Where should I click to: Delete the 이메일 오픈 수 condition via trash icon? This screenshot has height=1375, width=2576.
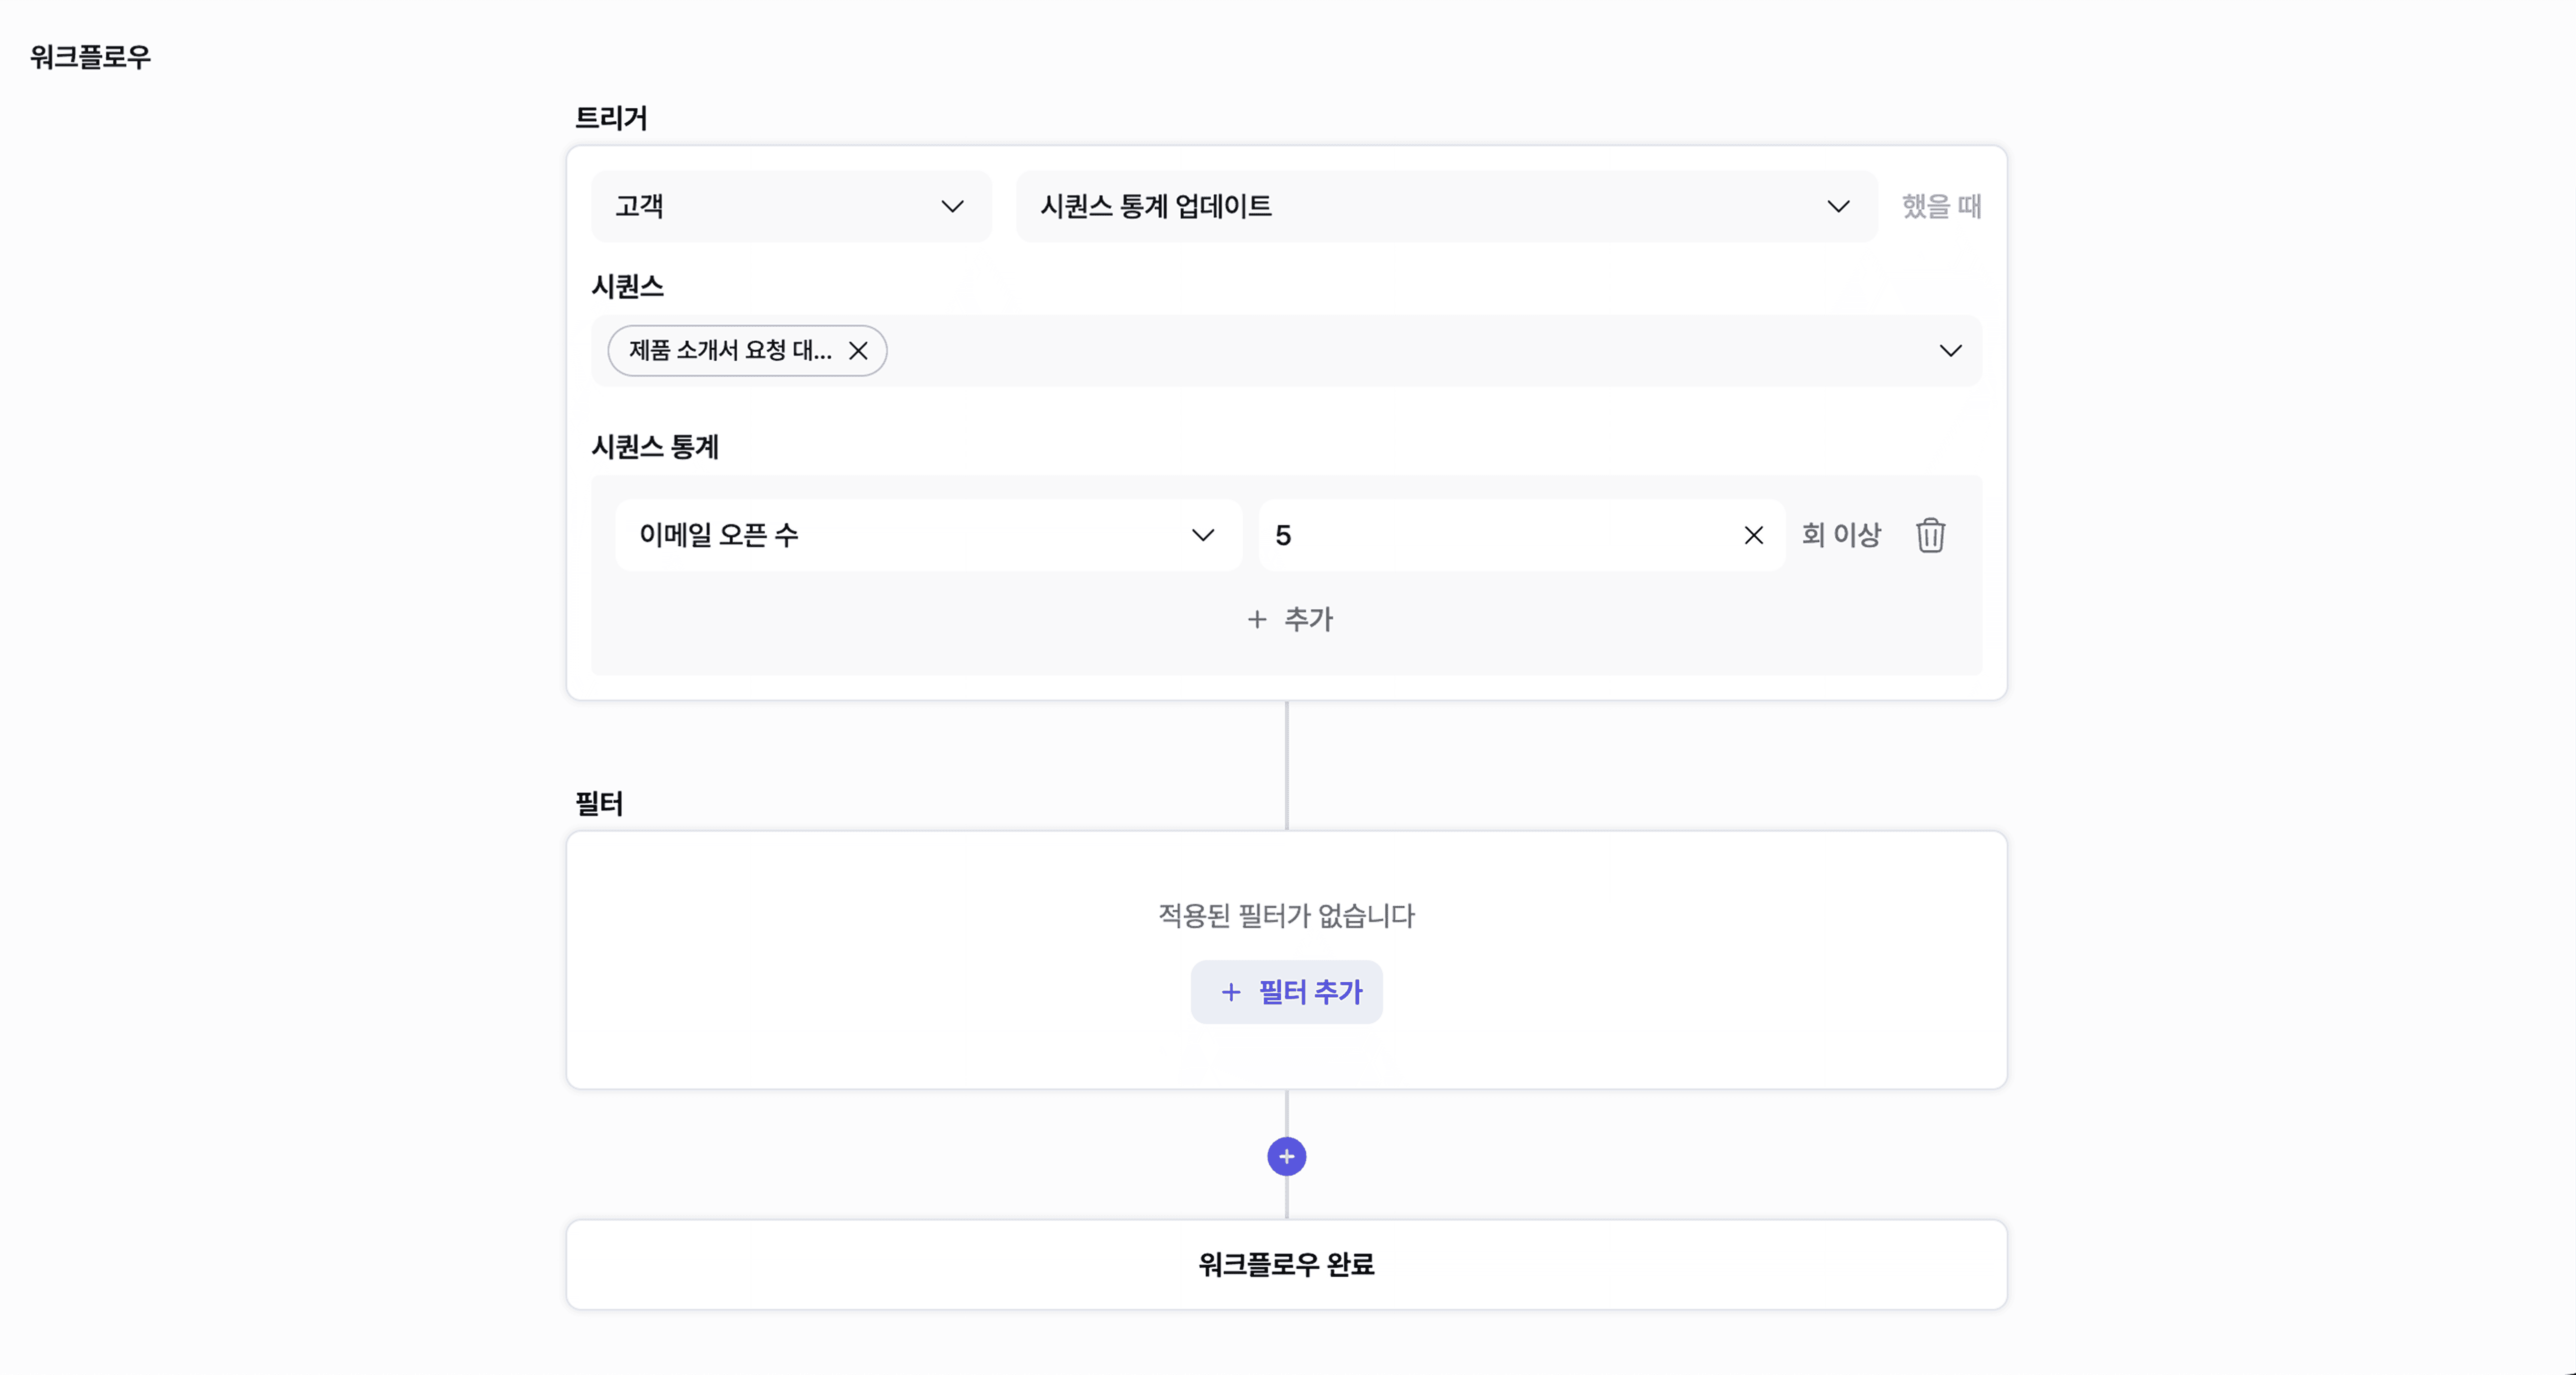[1930, 535]
